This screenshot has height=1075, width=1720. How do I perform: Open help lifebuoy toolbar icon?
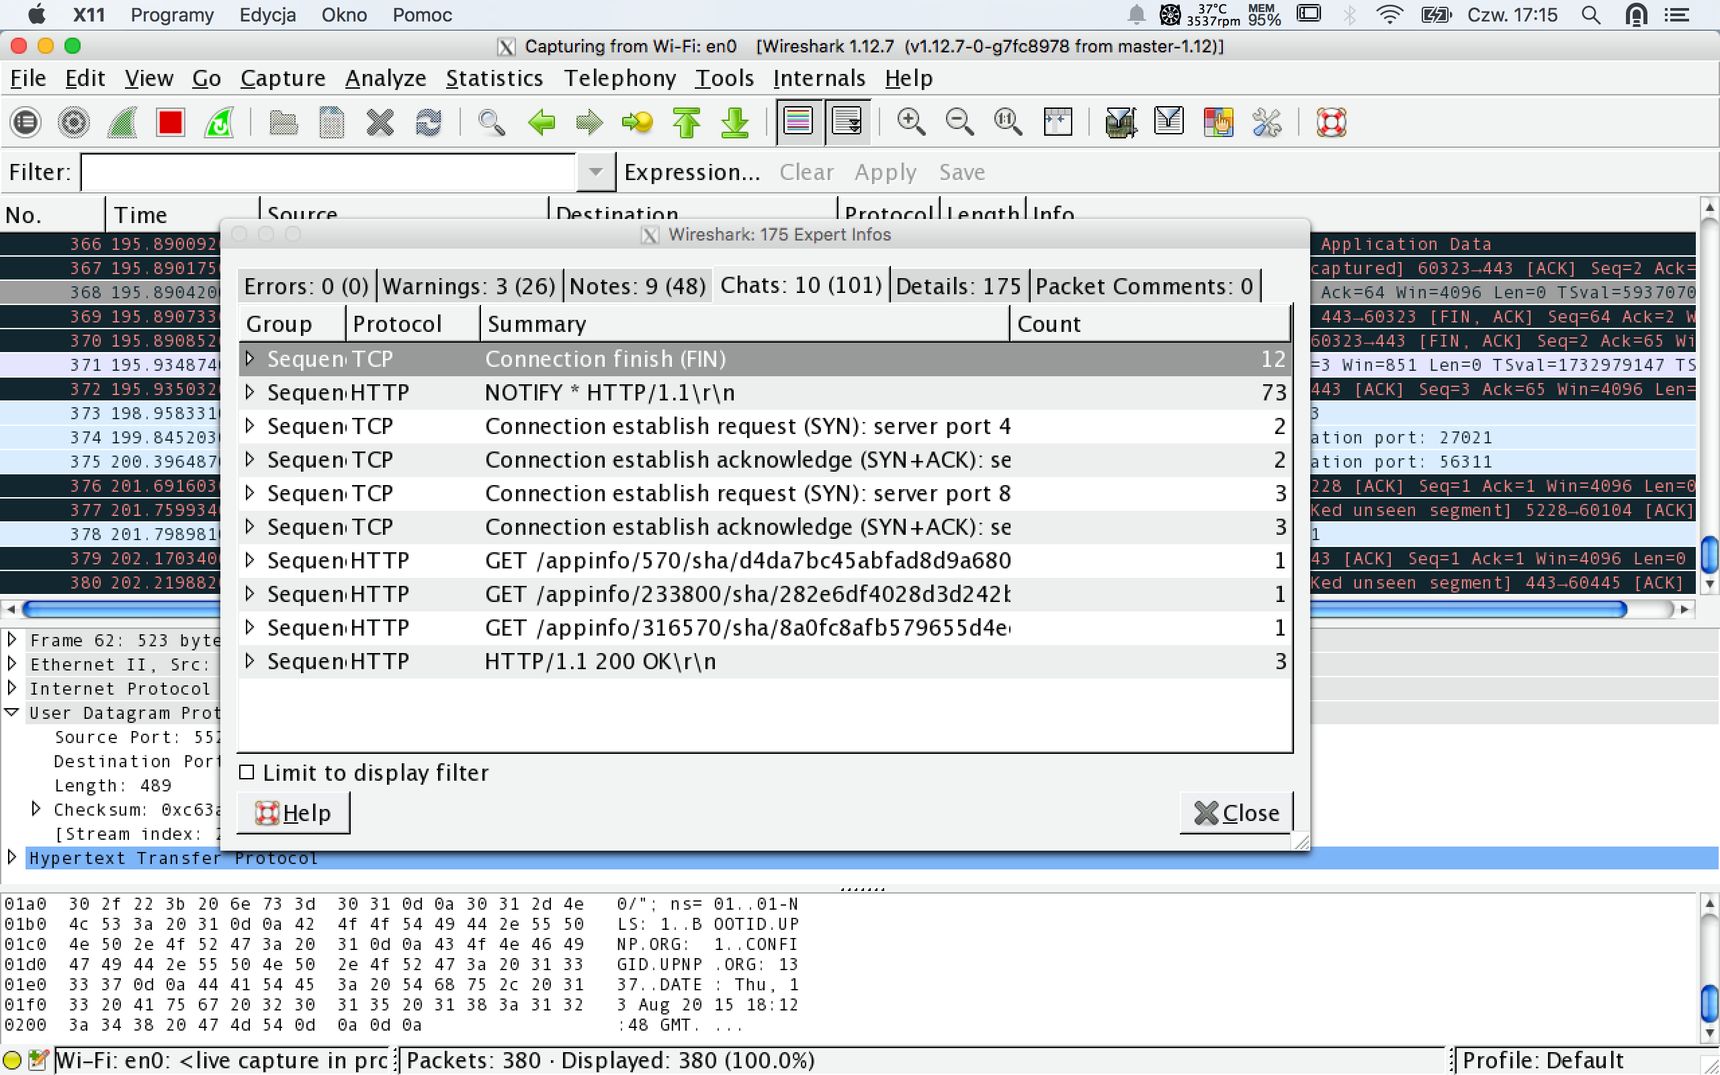click(x=1331, y=122)
